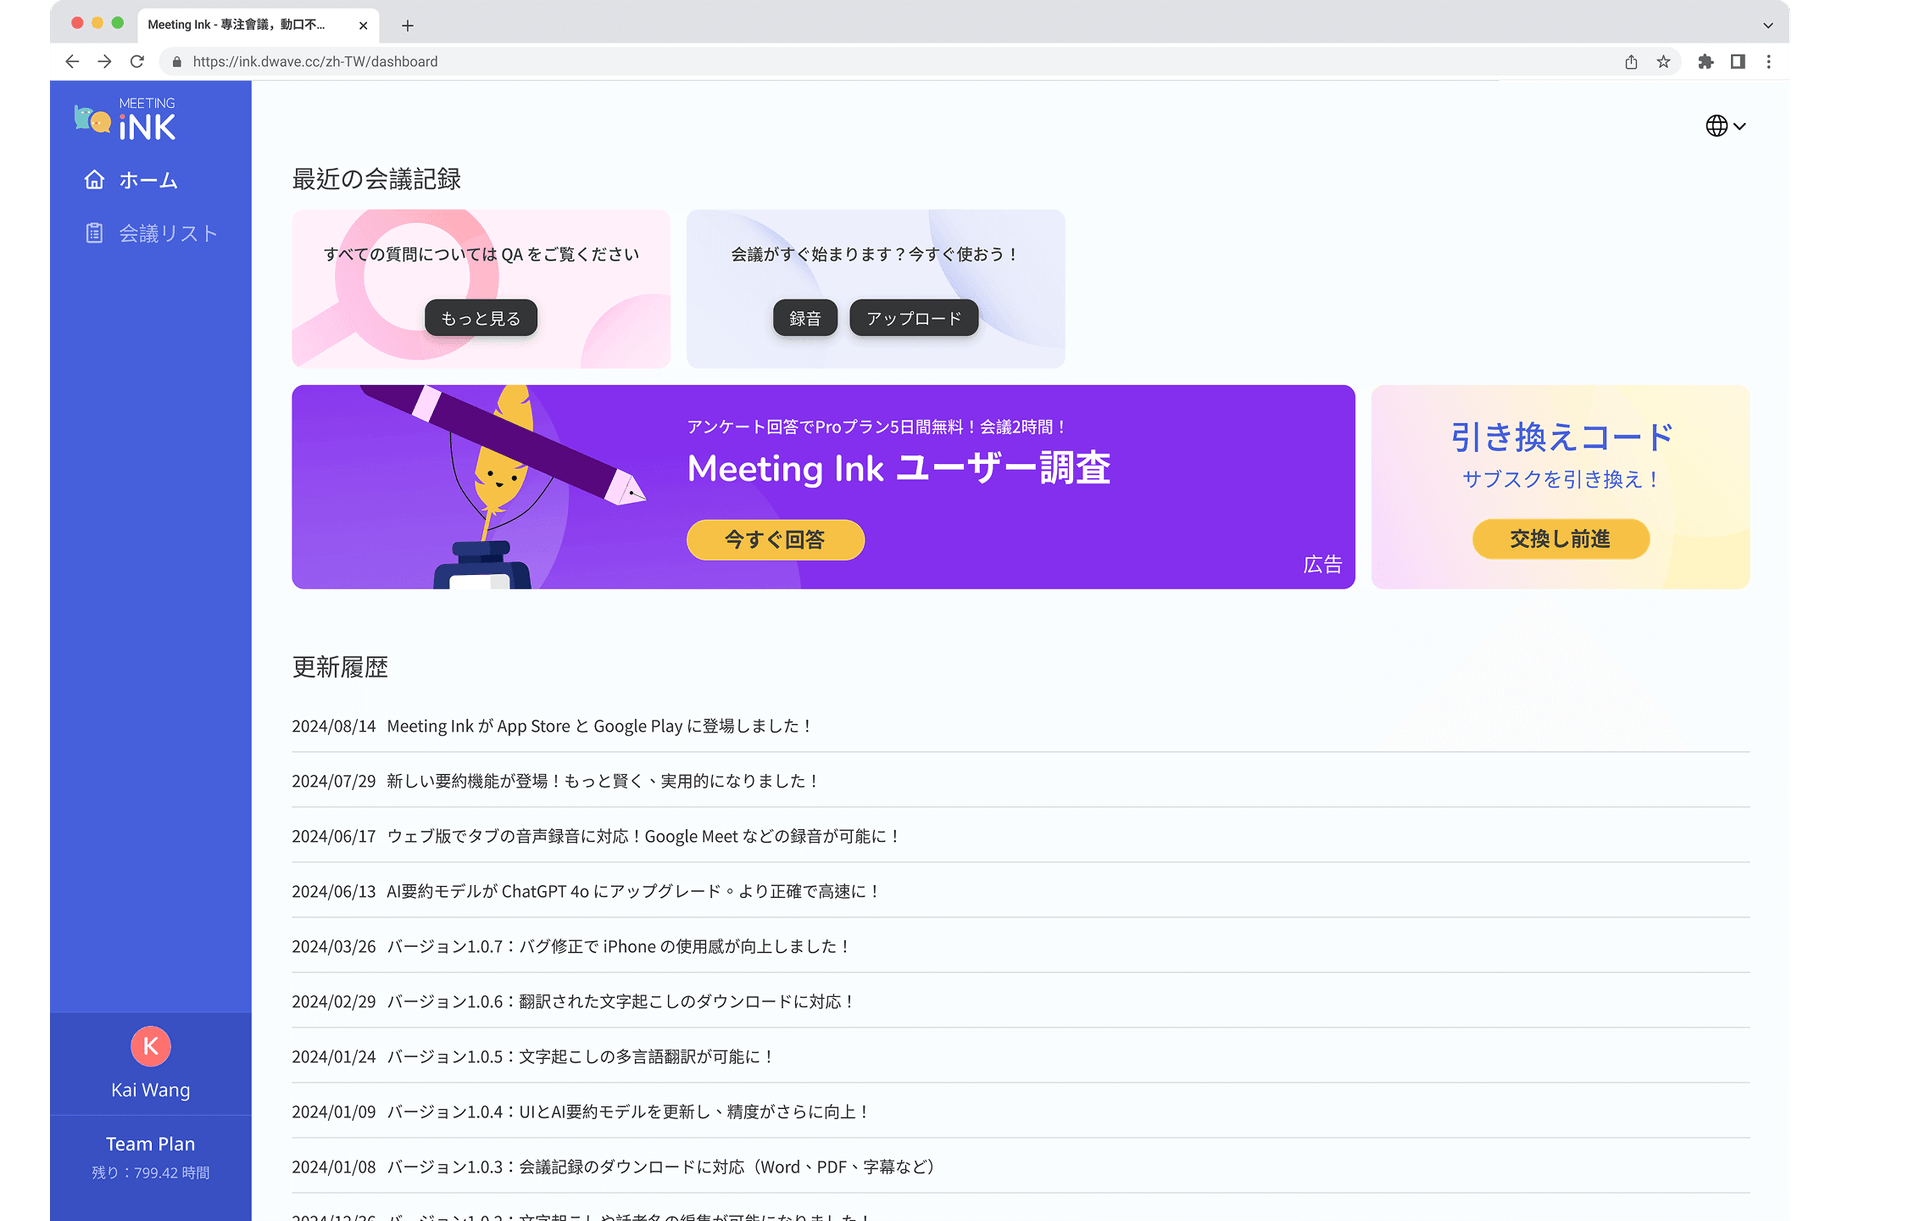This screenshot has width=1920, height=1221.
Task: Click the 交換し前進 redeem button
Action: tap(1560, 539)
